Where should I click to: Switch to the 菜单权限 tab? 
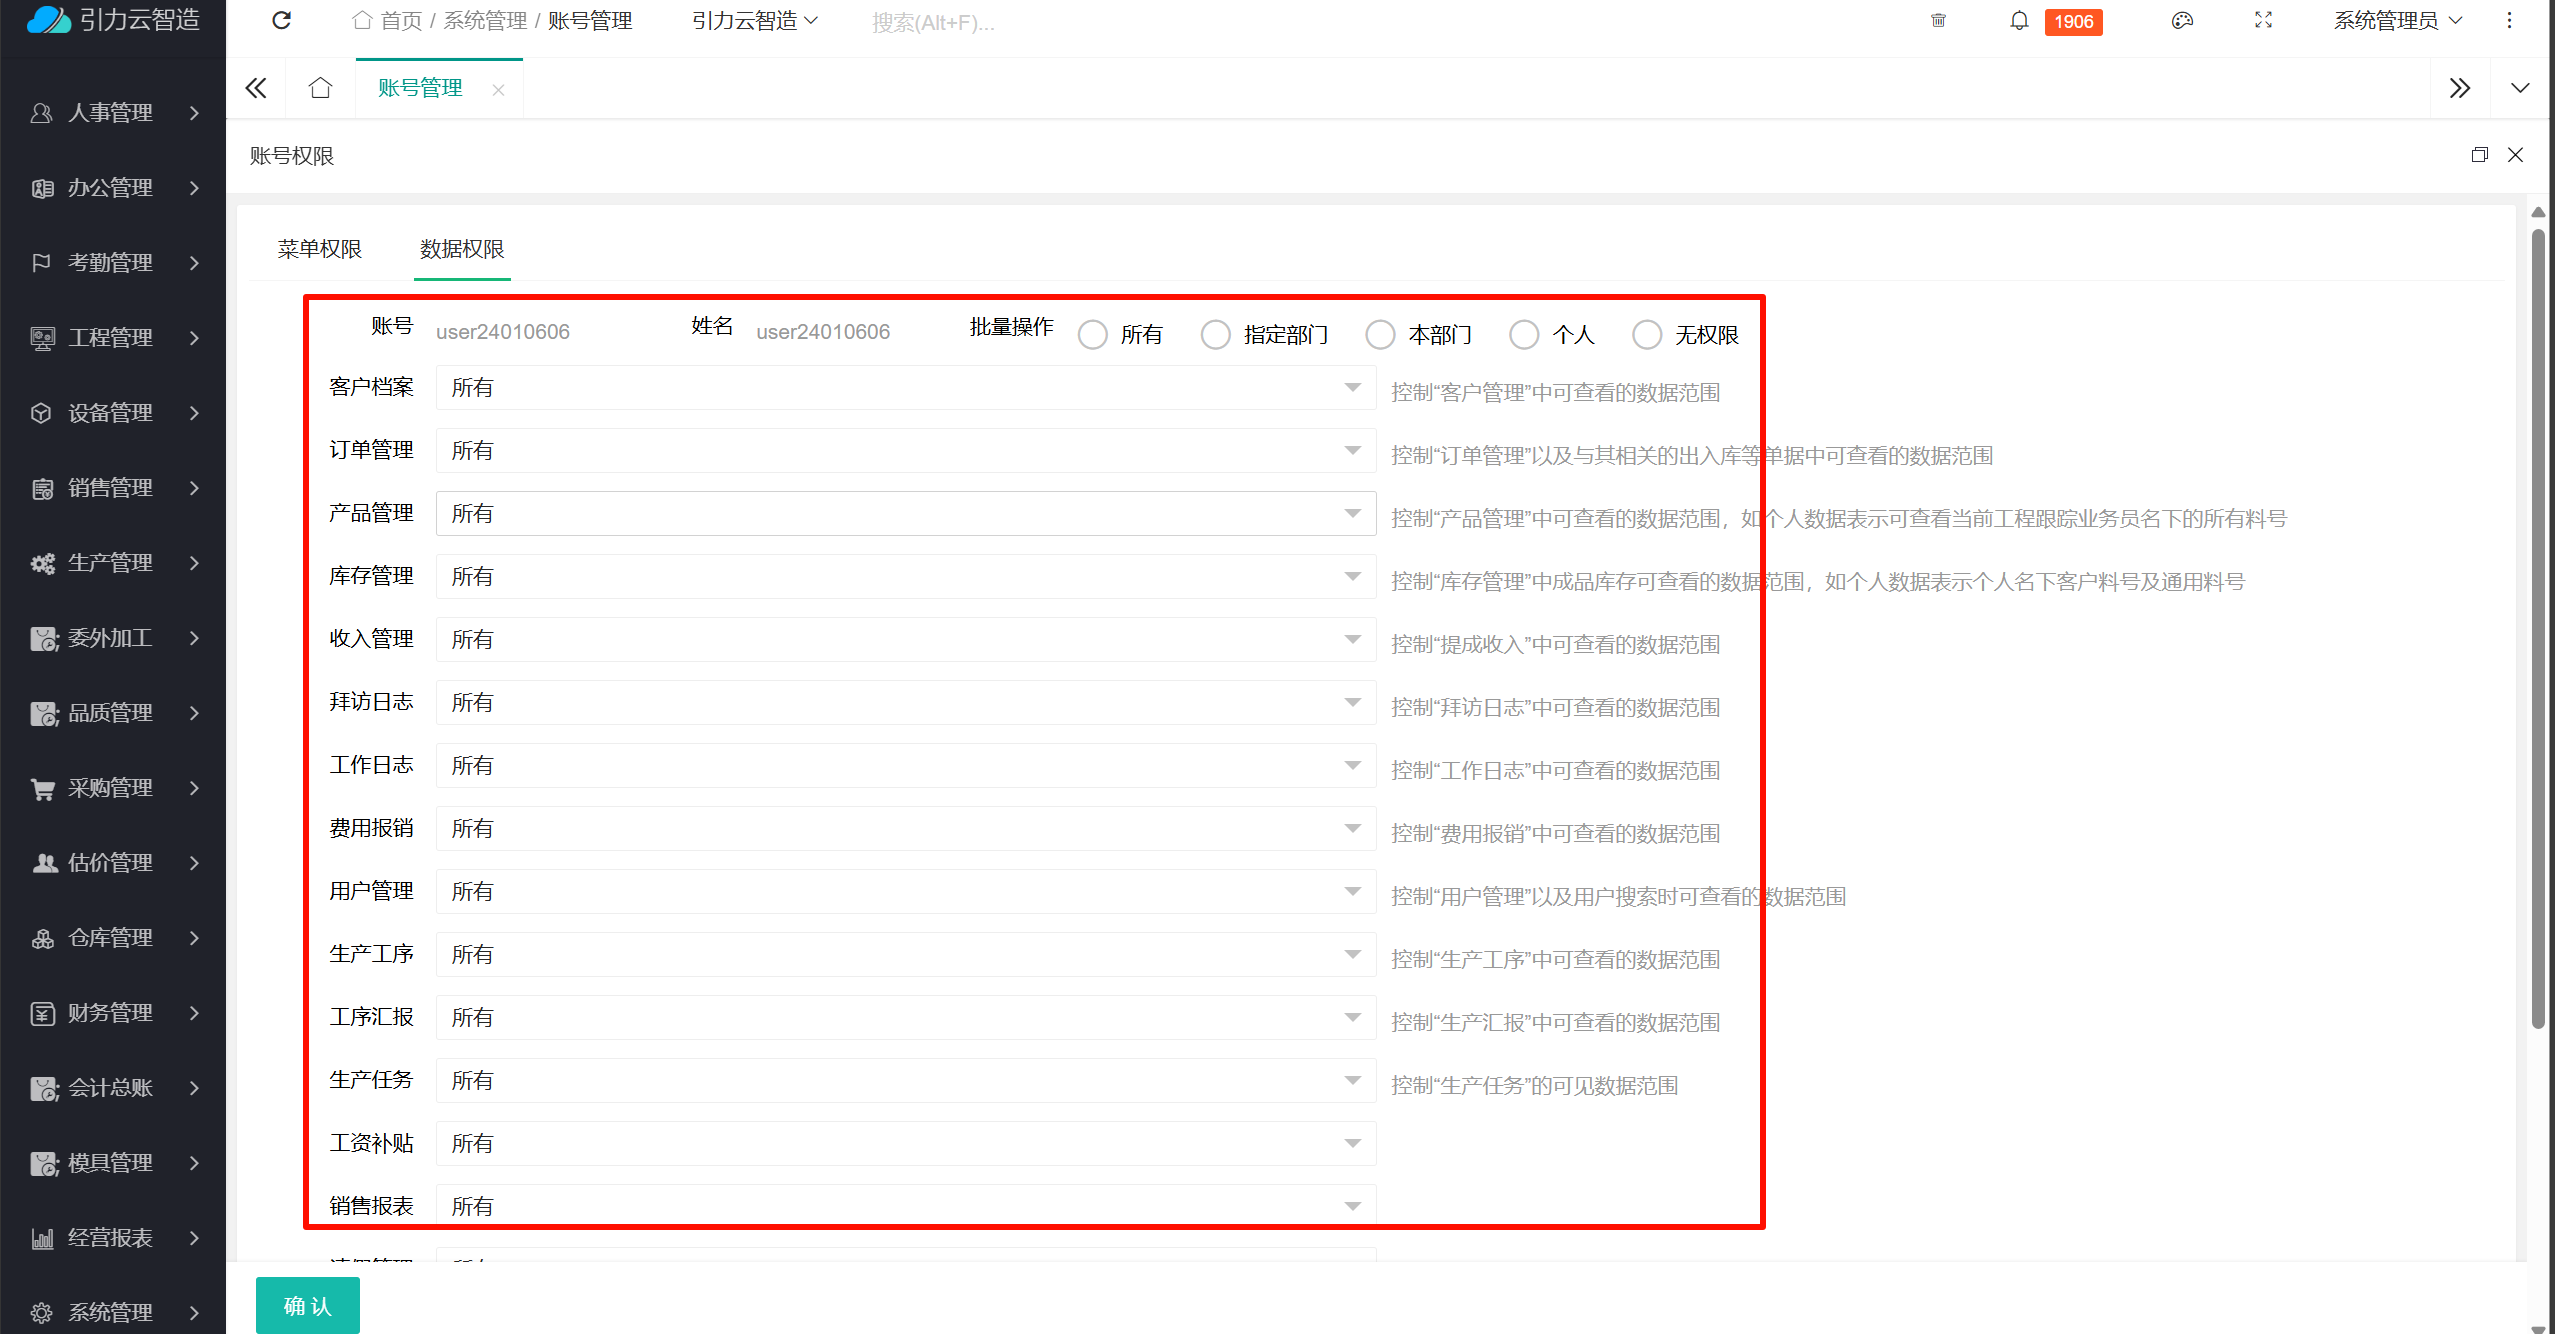pyautogui.click(x=320, y=249)
